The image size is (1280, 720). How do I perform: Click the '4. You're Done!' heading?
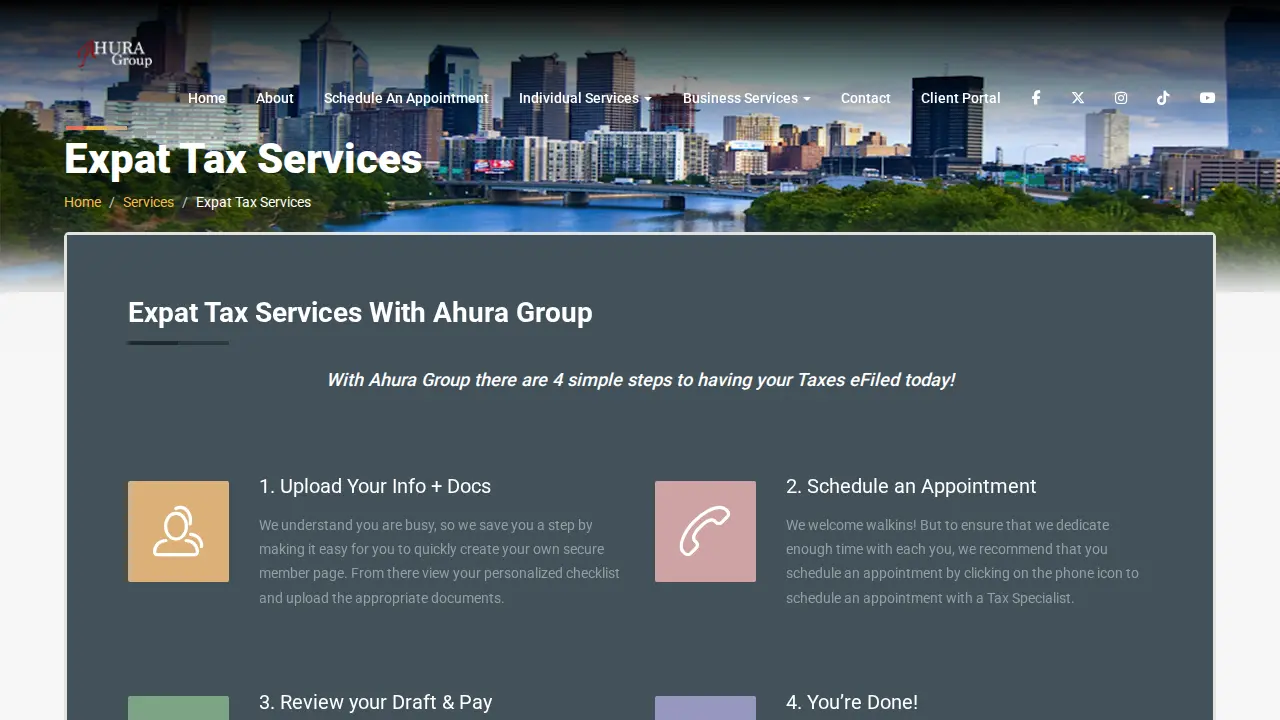pyautogui.click(x=852, y=702)
